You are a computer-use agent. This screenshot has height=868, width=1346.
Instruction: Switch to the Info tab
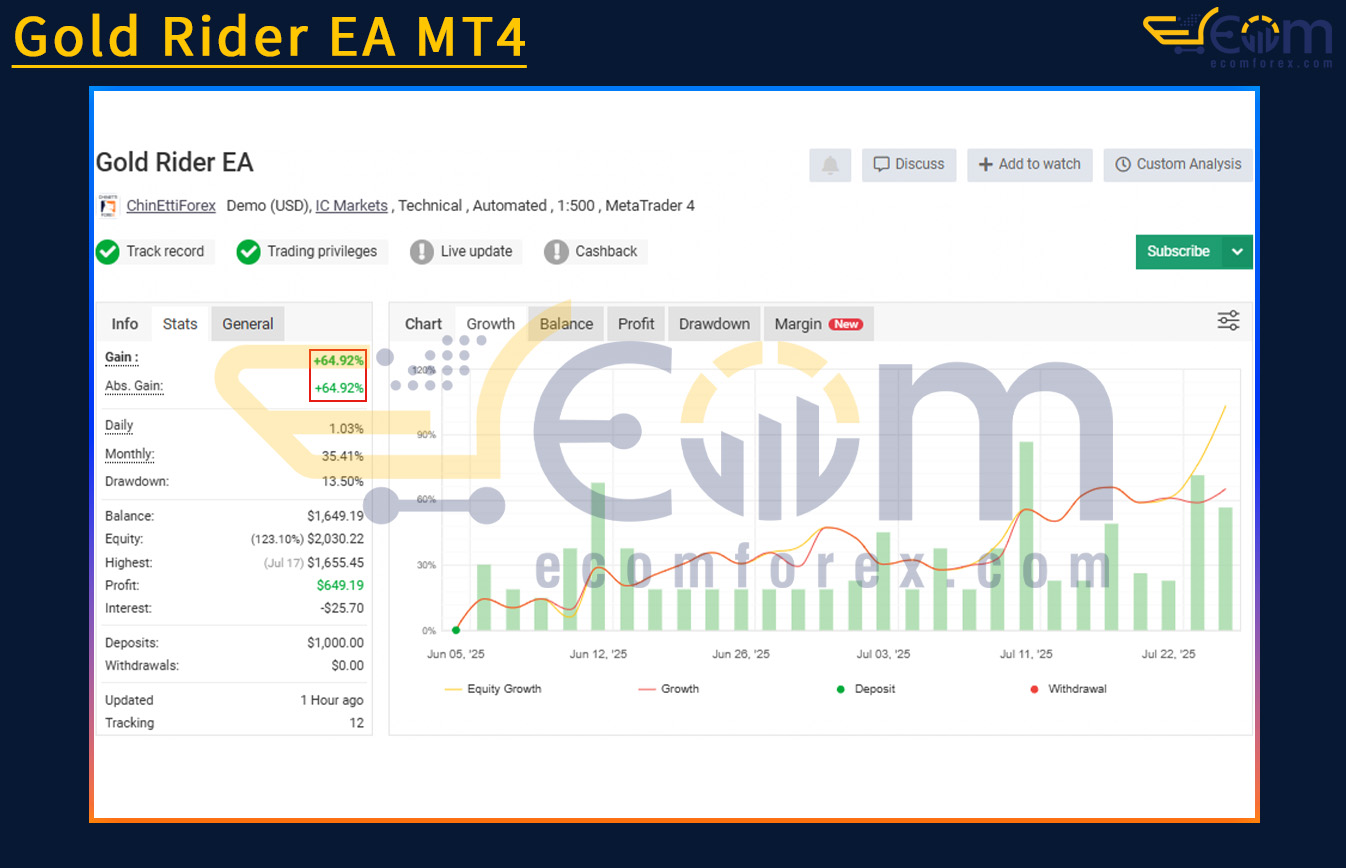click(125, 324)
